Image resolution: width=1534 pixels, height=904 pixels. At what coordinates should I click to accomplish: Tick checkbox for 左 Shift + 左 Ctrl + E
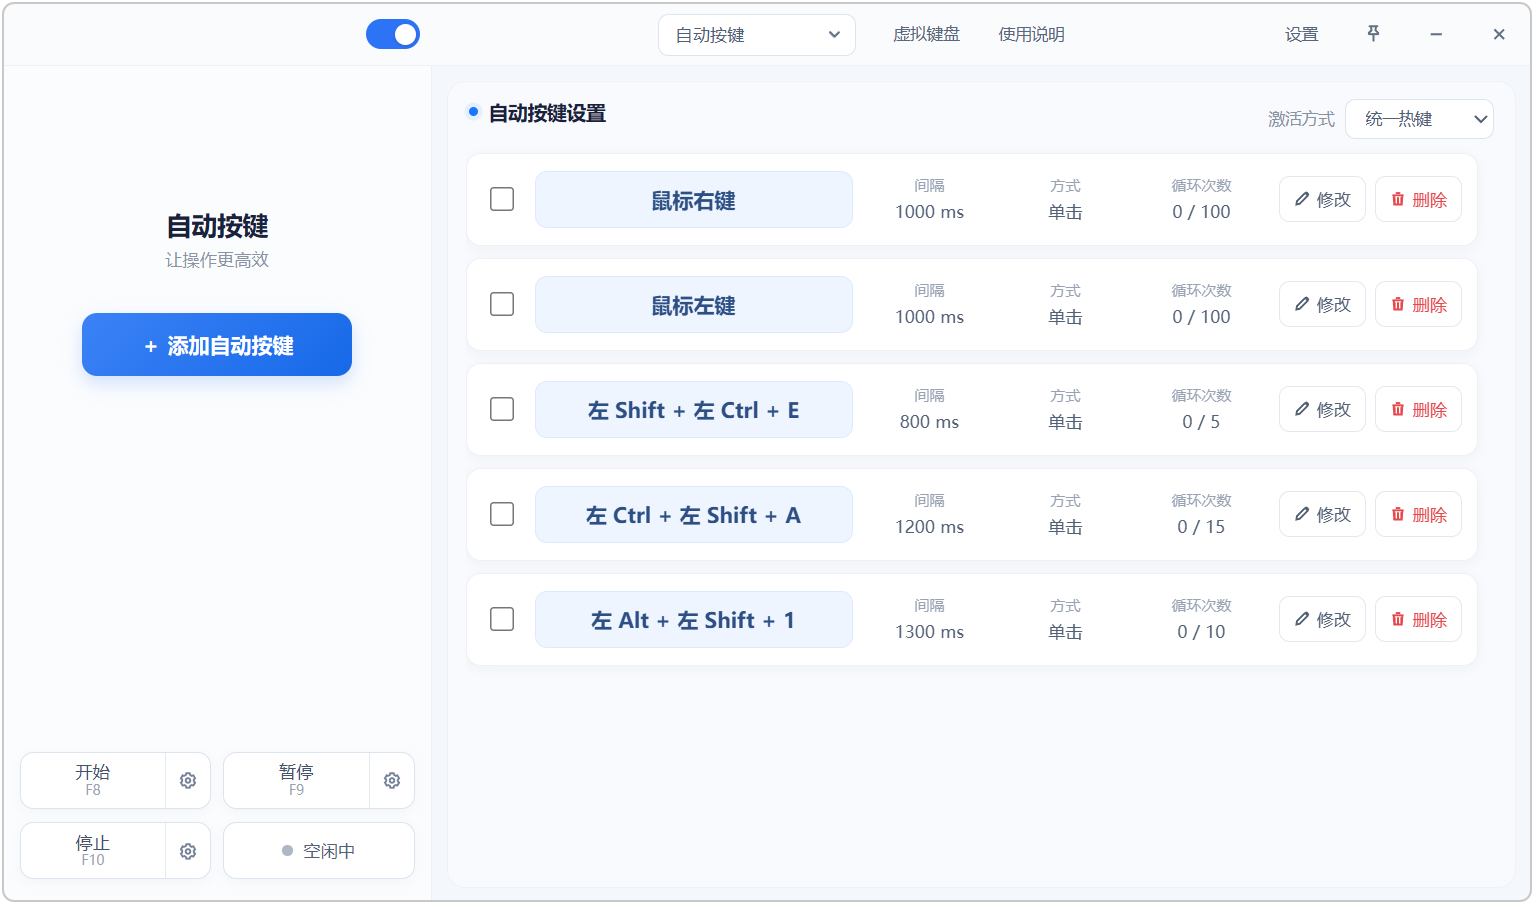click(502, 409)
